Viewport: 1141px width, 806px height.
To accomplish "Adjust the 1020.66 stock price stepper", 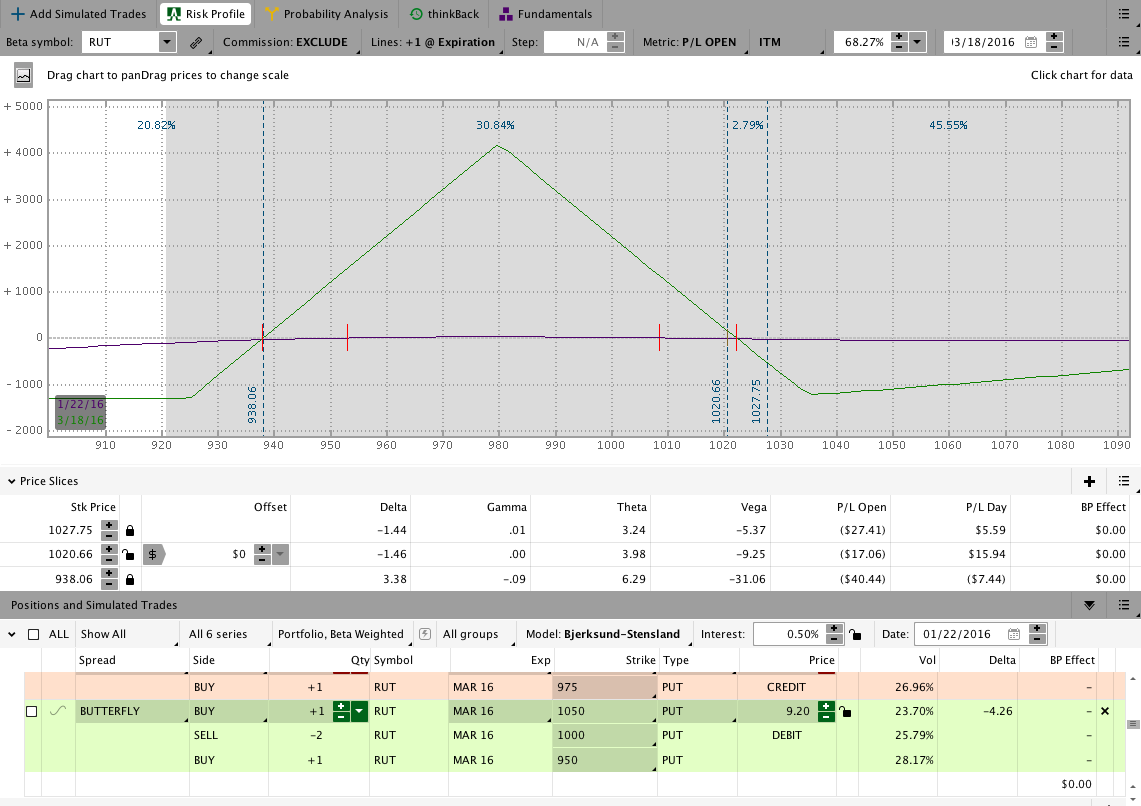I will pyautogui.click(x=109, y=554).
